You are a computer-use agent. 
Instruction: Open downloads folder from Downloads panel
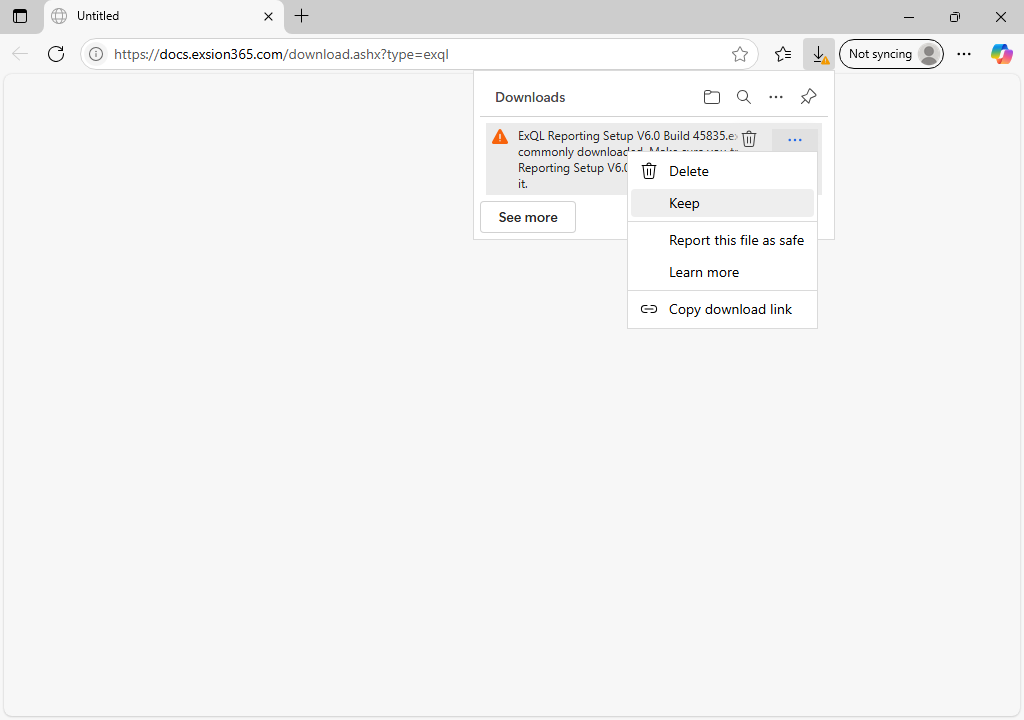pyautogui.click(x=712, y=97)
